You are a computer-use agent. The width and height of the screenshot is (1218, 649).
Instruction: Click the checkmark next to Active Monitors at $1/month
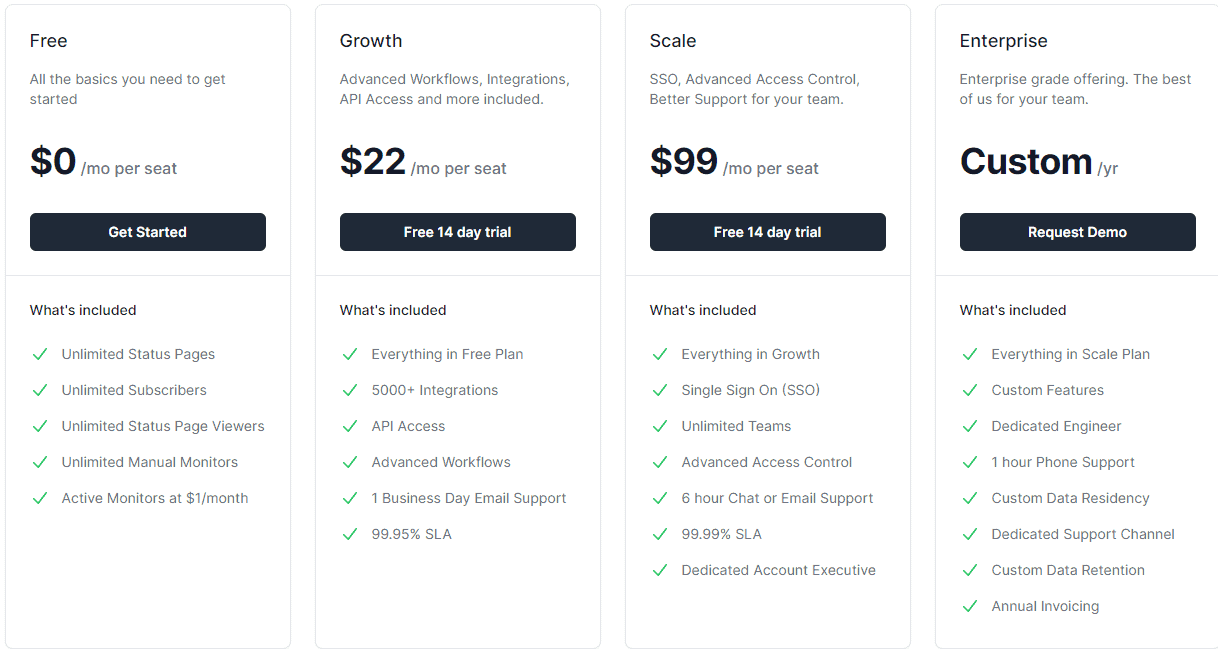pos(40,498)
